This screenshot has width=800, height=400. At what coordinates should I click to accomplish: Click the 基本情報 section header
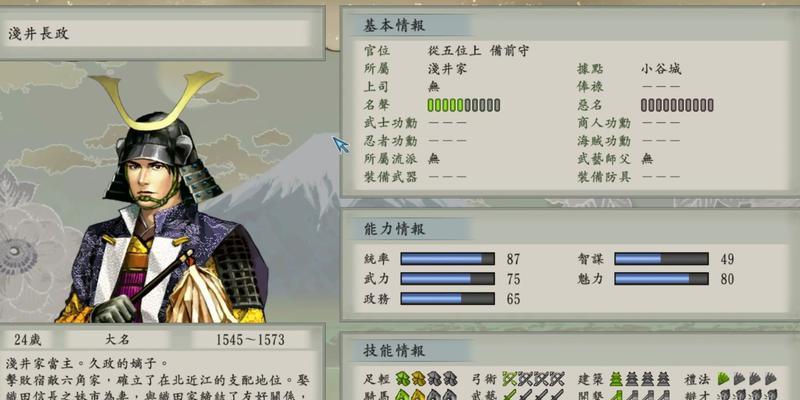(394, 26)
